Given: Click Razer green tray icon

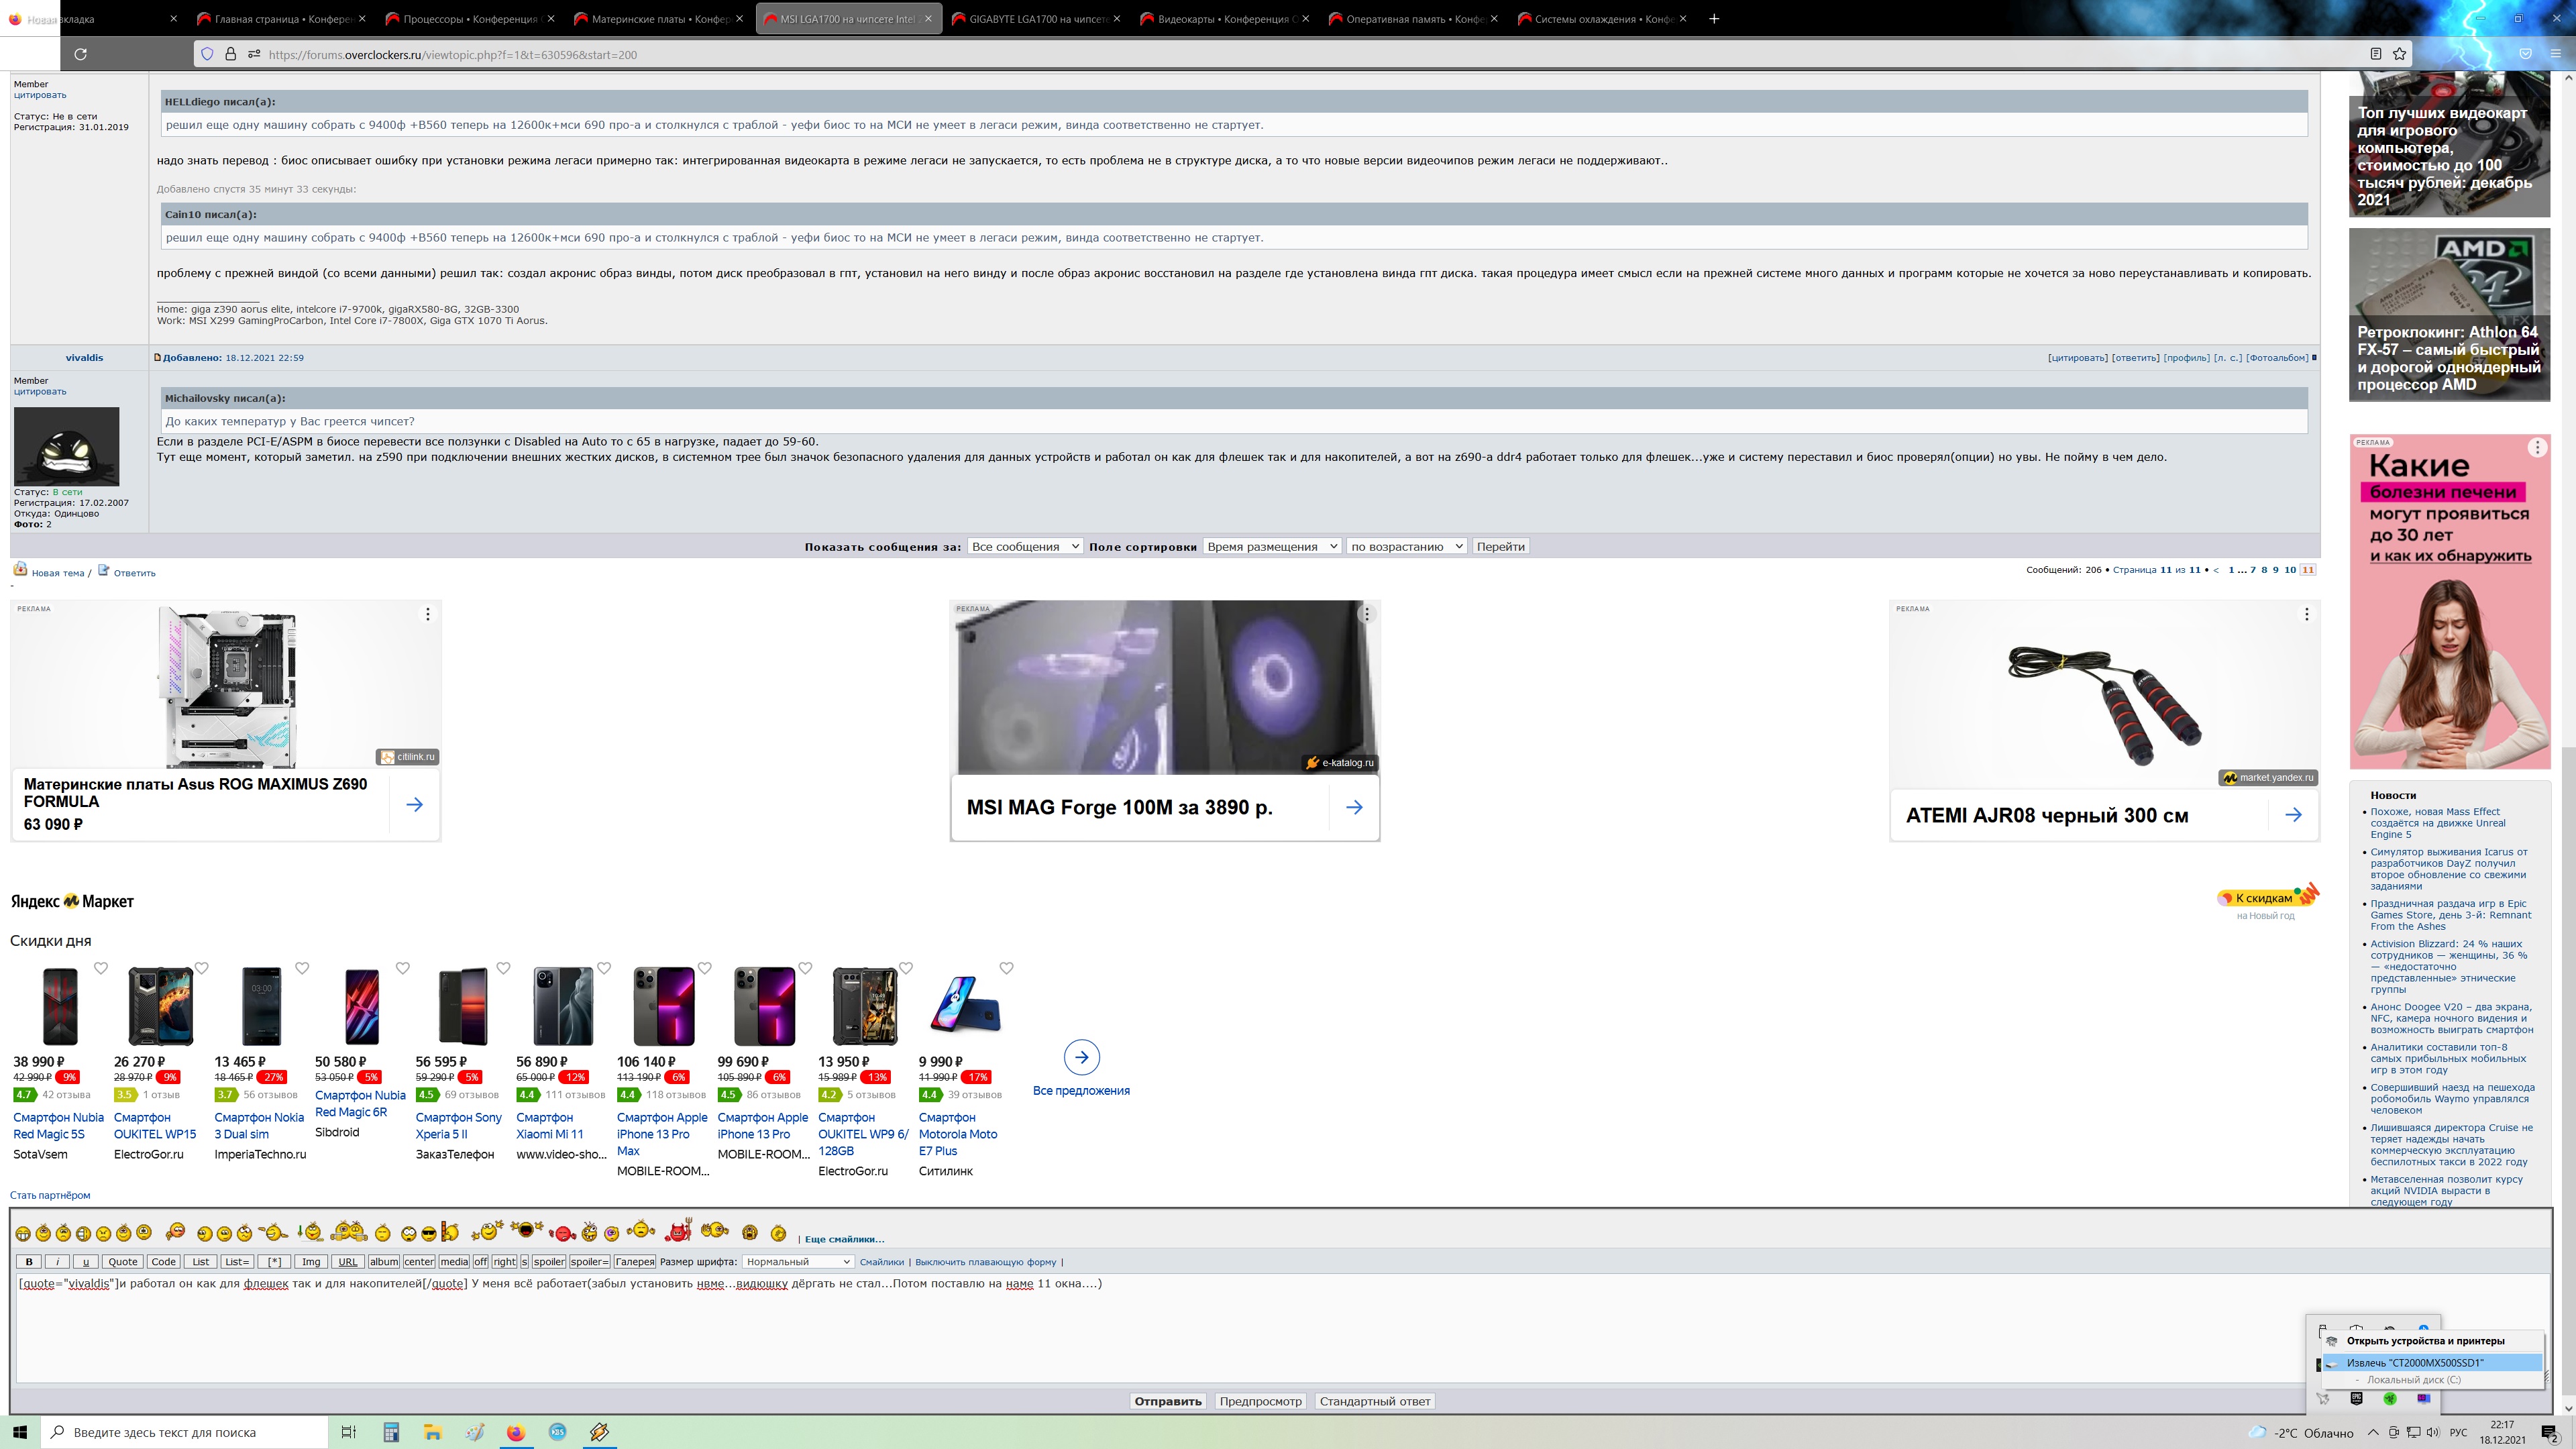Looking at the screenshot, I should [x=2389, y=1398].
